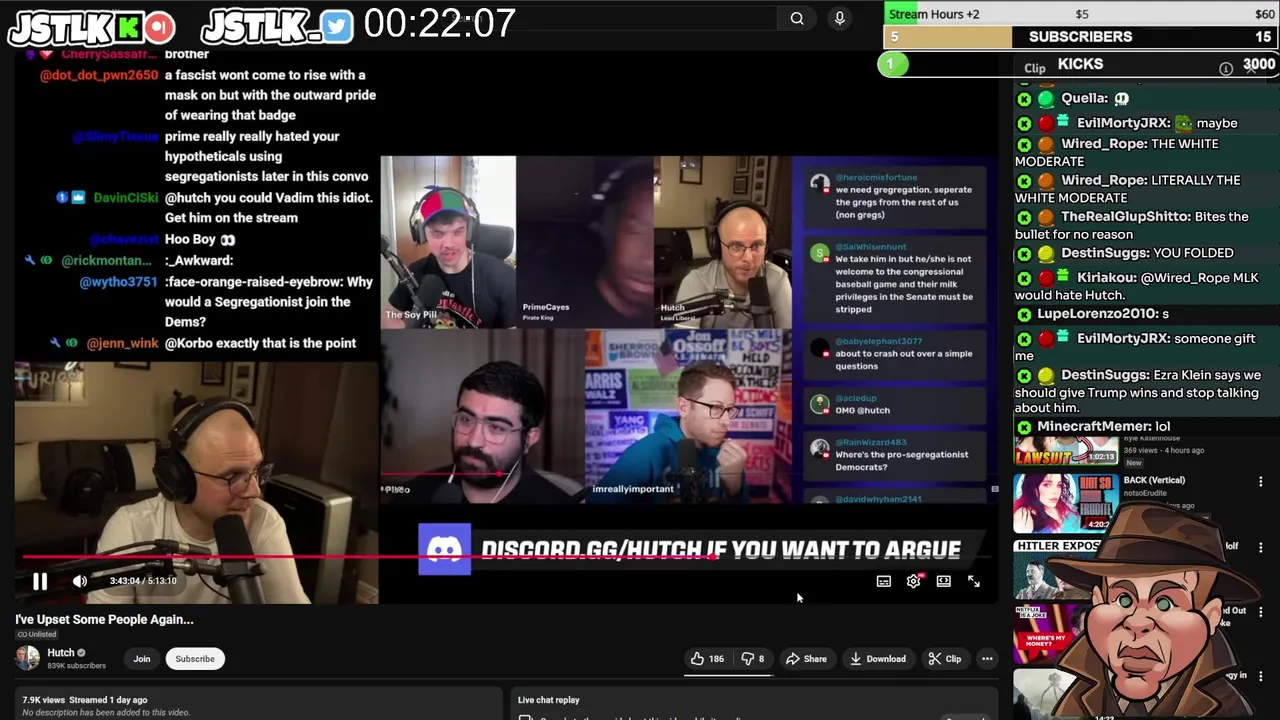1280x720 pixels.
Task: Click the green X icon beside the Ezra Klein message
Action: (1024, 376)
